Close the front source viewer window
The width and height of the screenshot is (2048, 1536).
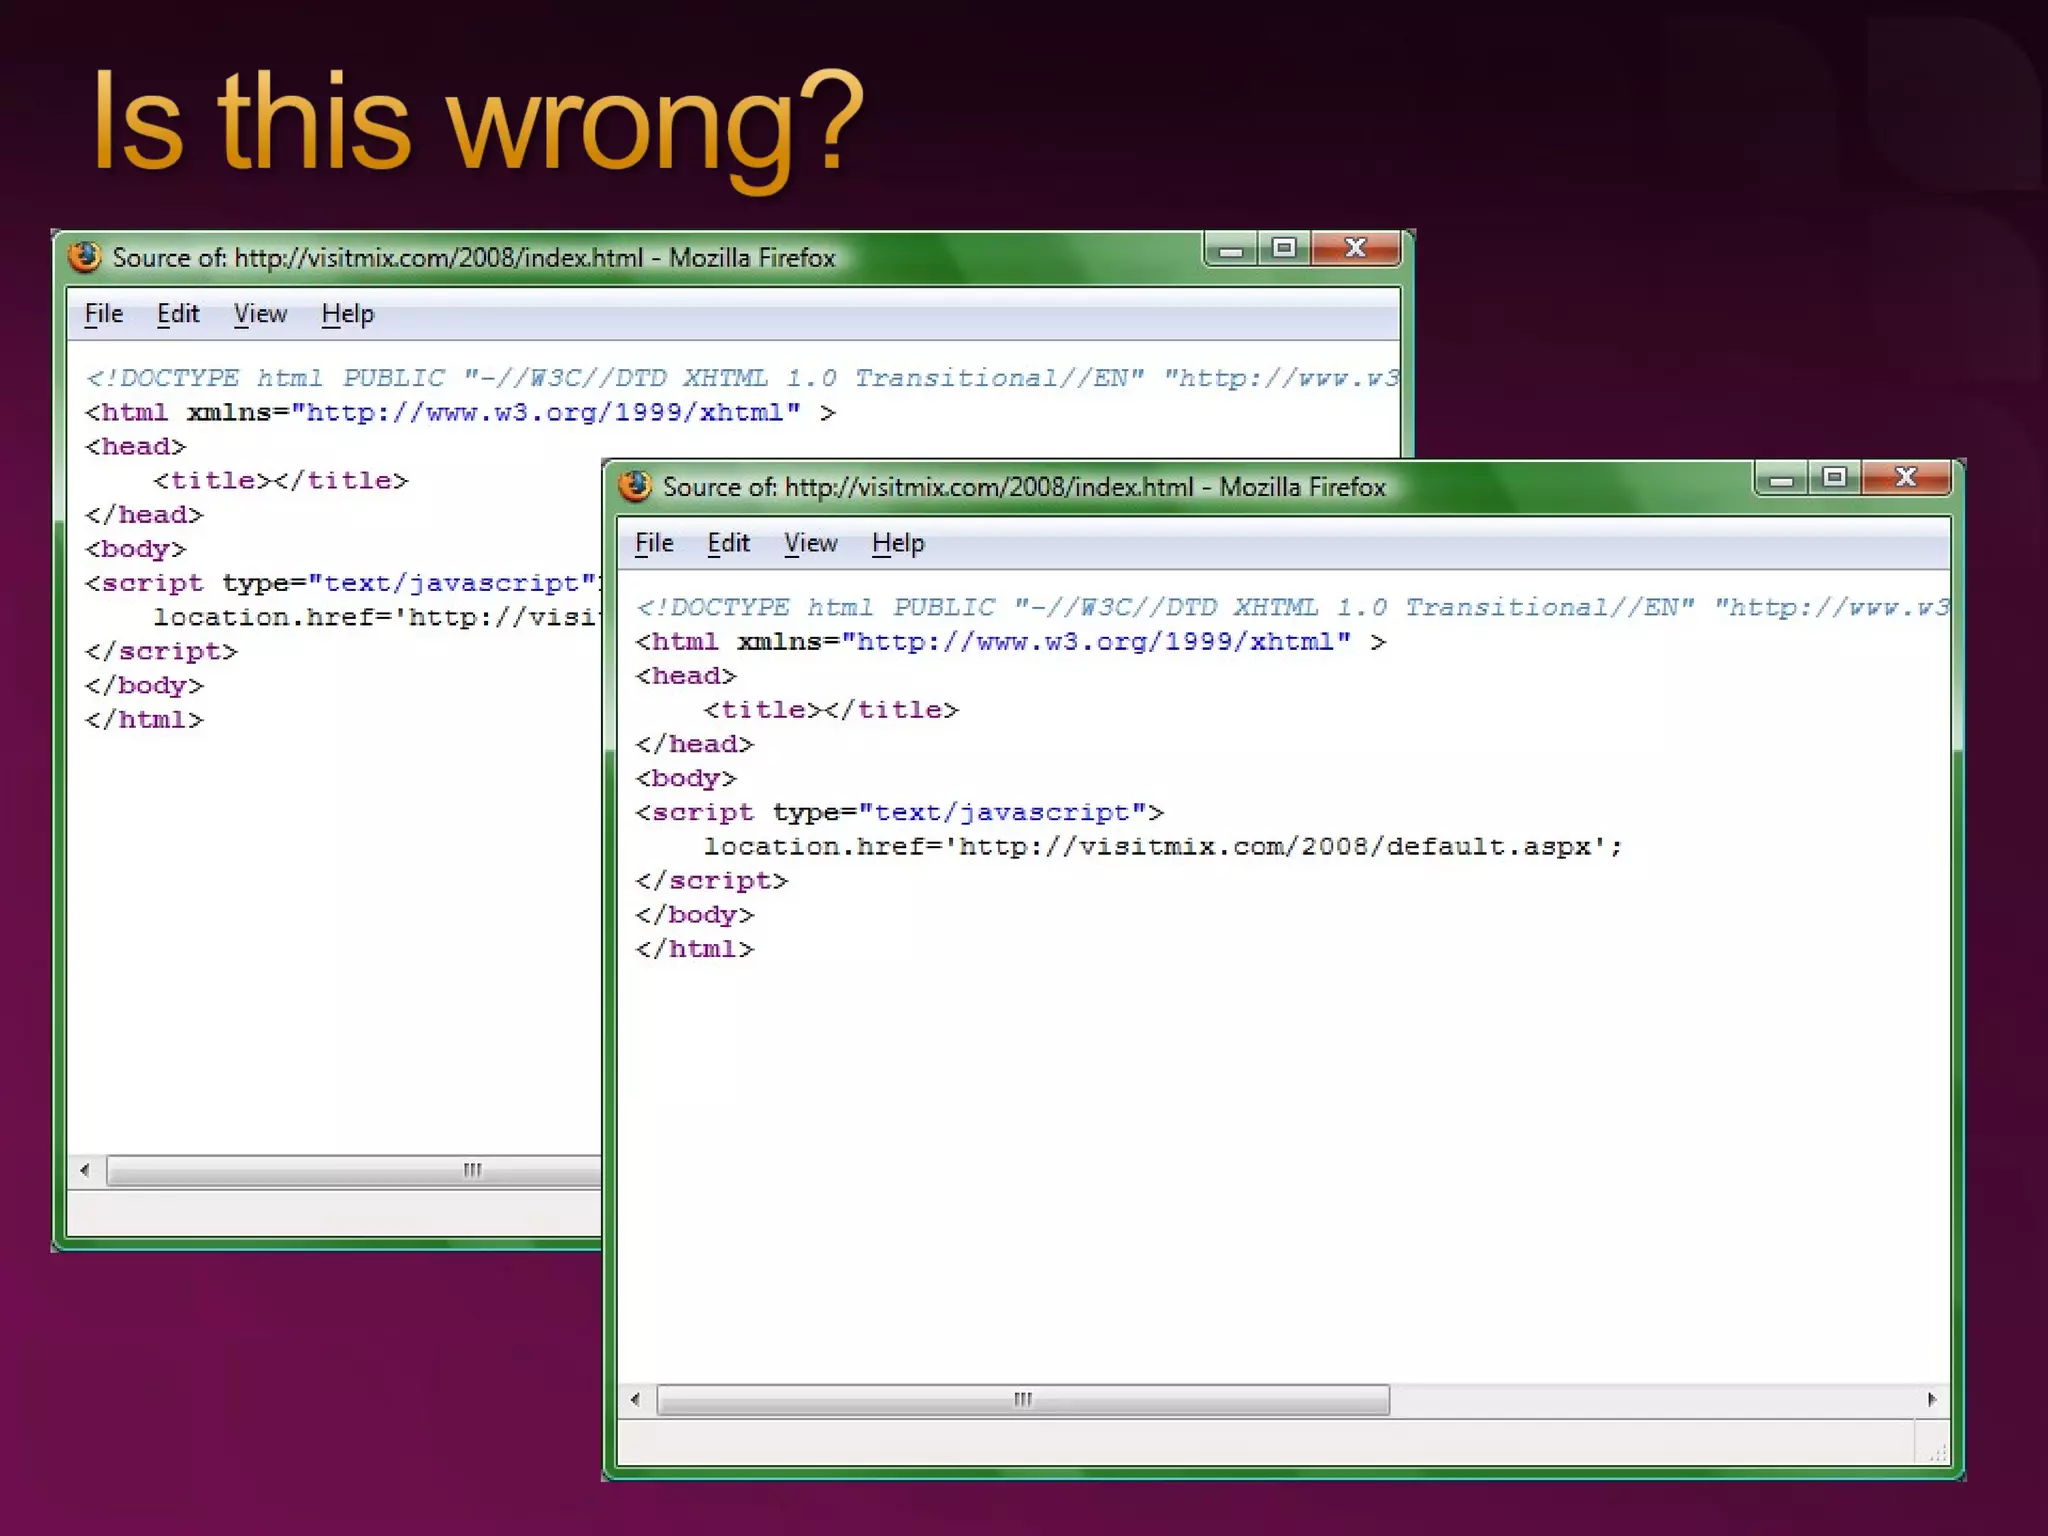tap(1906, 478)
